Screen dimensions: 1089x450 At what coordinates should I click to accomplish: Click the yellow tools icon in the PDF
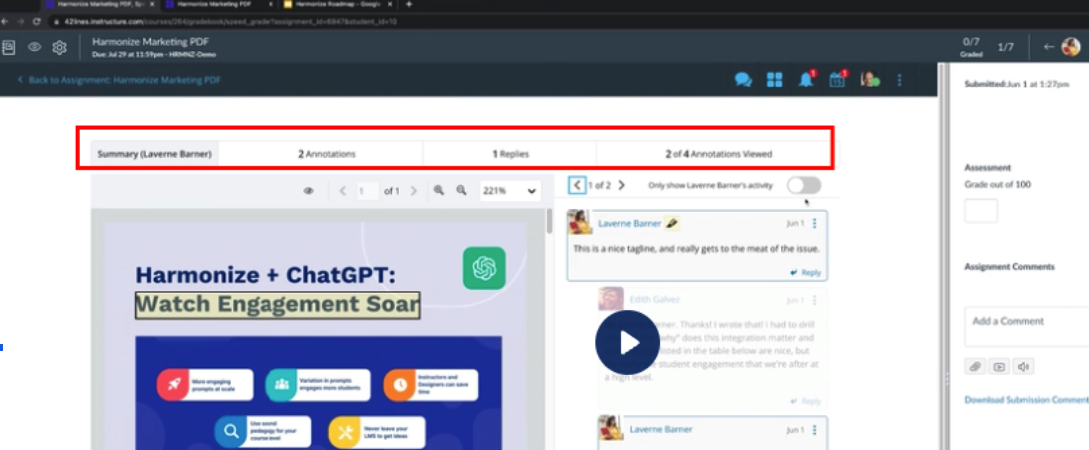(344, 432)
